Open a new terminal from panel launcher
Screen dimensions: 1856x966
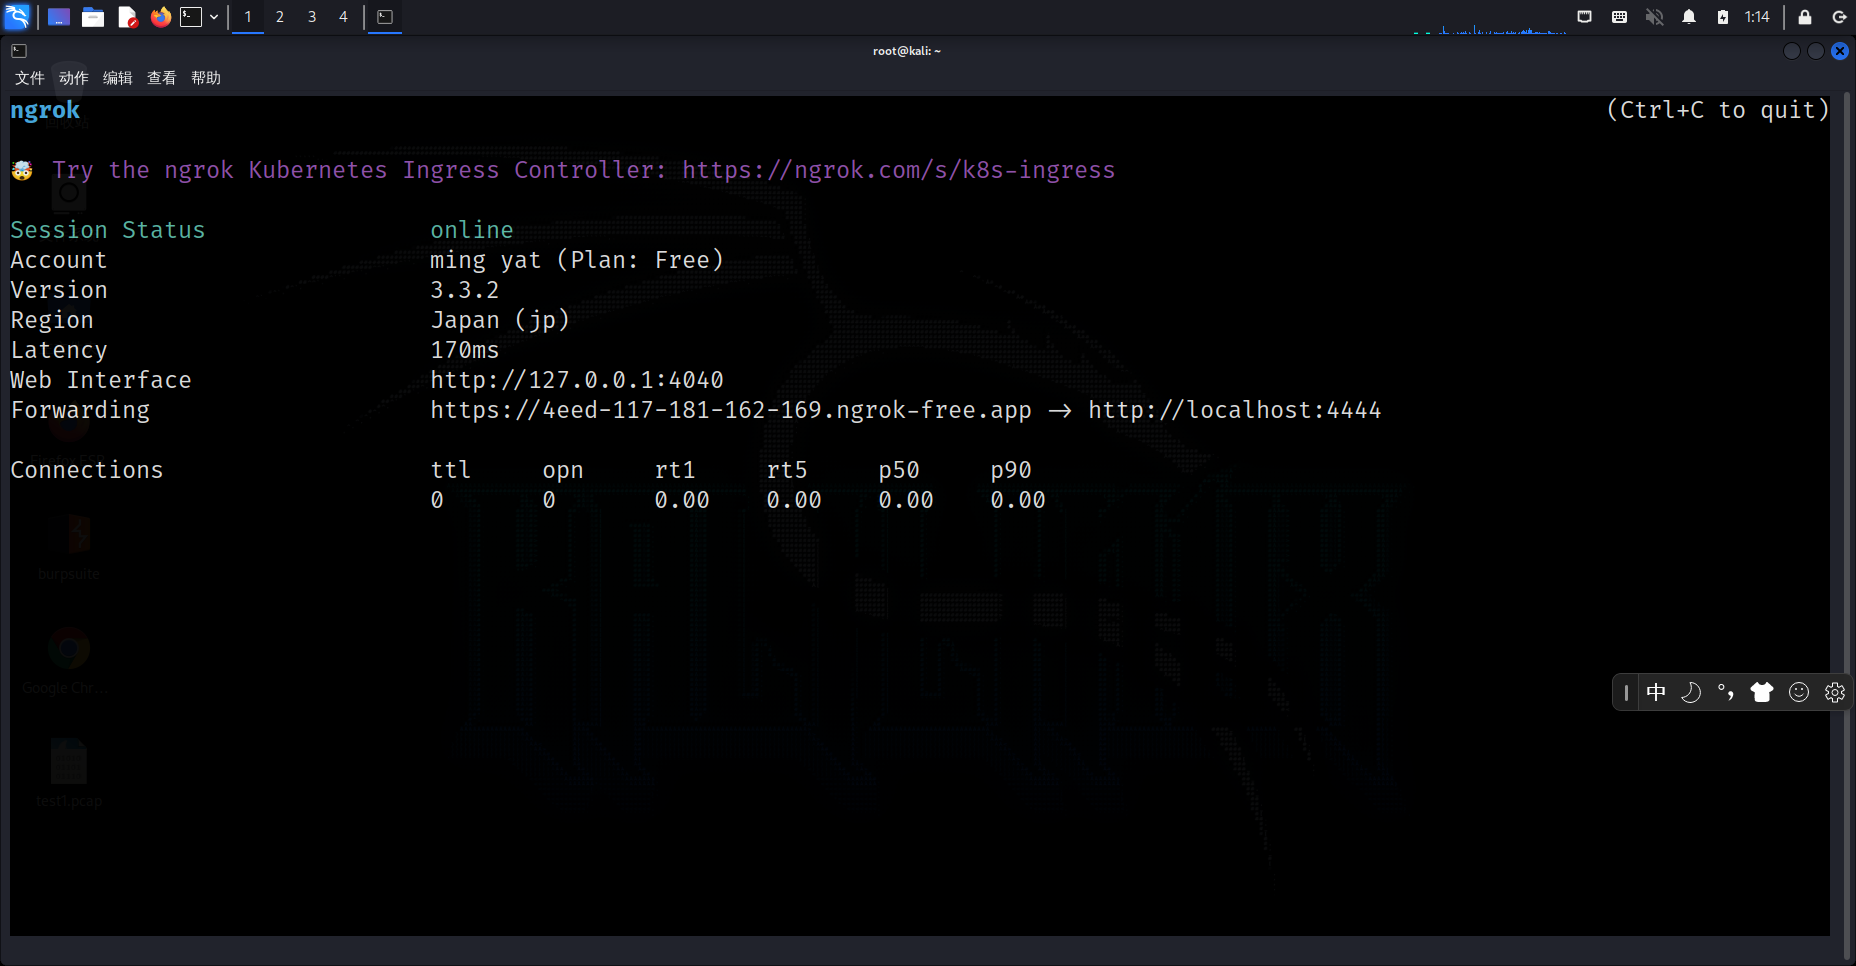click(191, 17)
